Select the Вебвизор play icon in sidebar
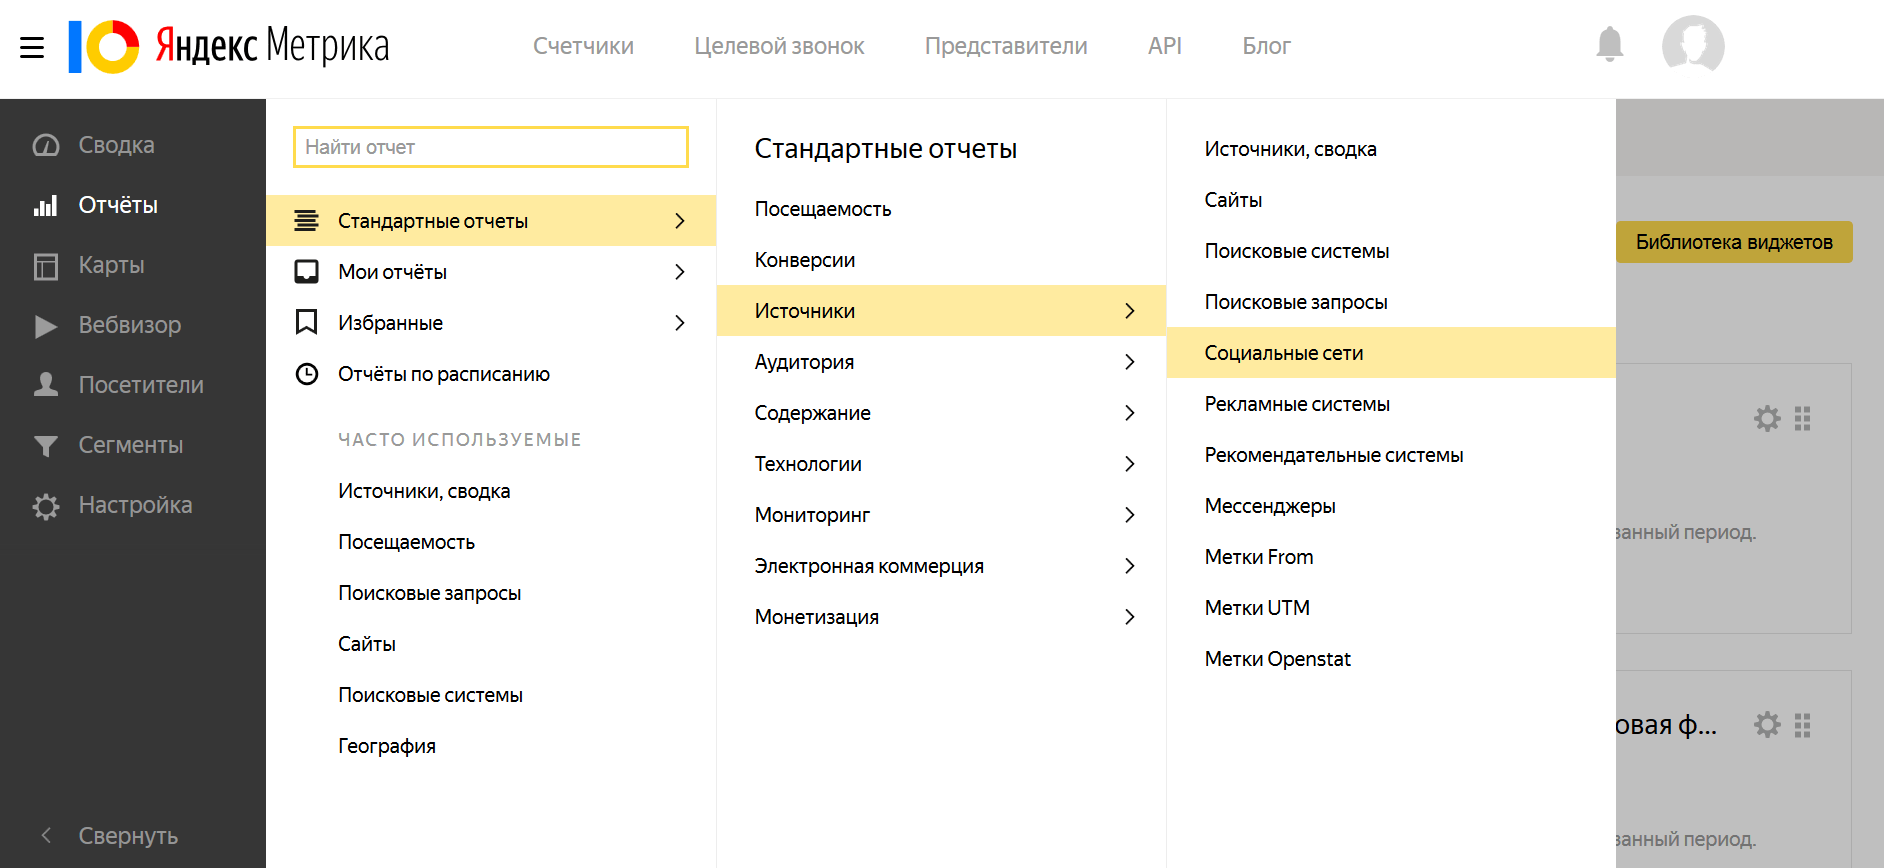The height and width of the screenshot is (868, 1884). point(46,326)
